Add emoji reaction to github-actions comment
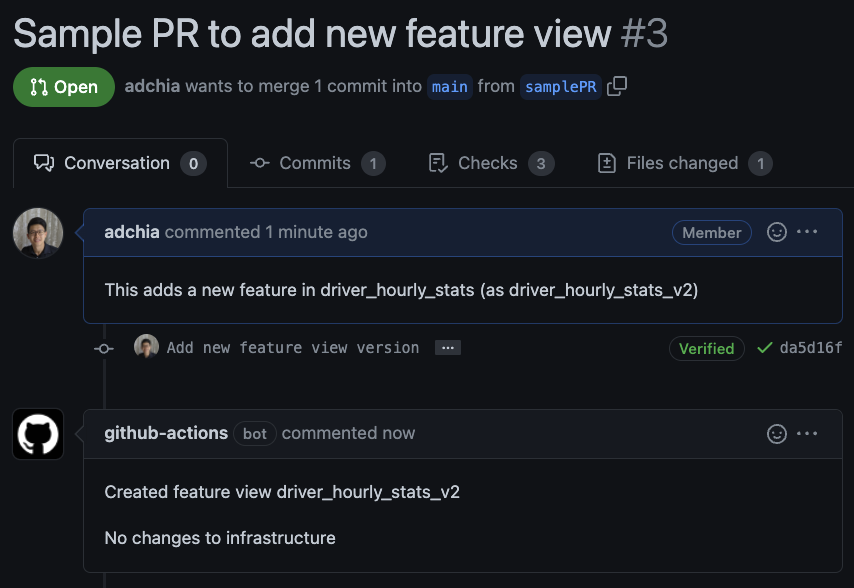 [x=776, y=433]
